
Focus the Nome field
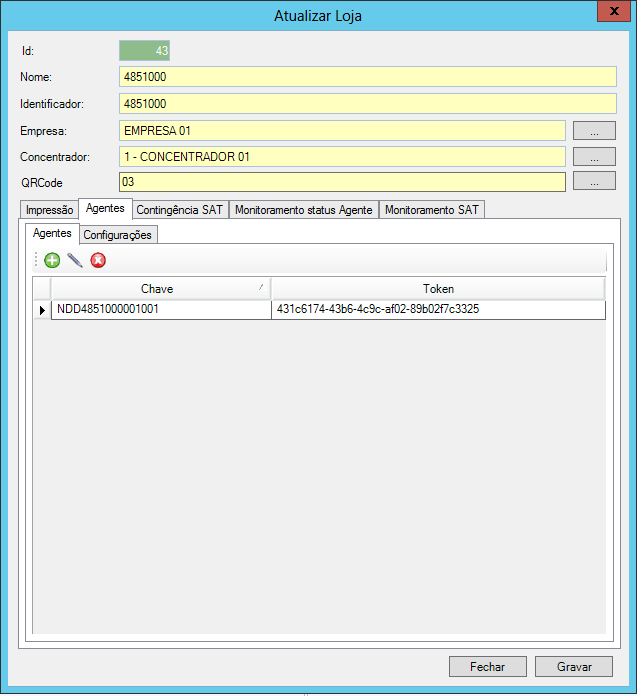368,76
